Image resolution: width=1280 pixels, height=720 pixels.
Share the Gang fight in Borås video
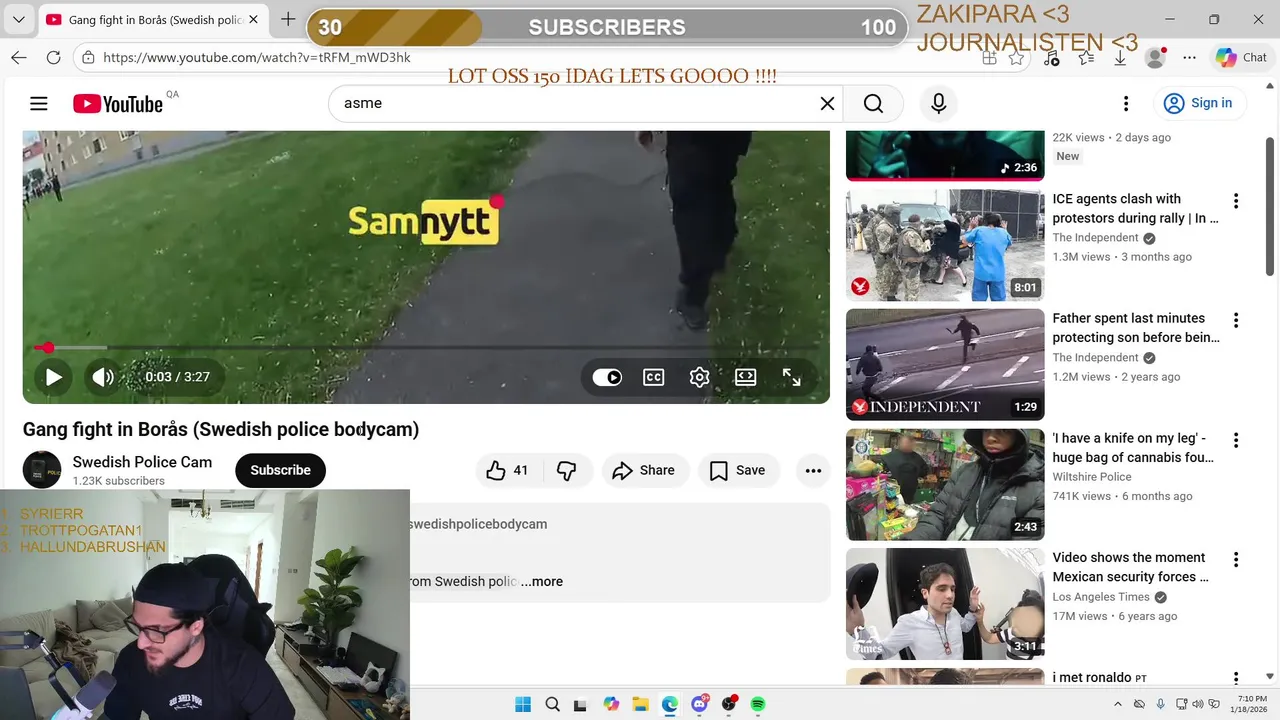tap(645, 470)
